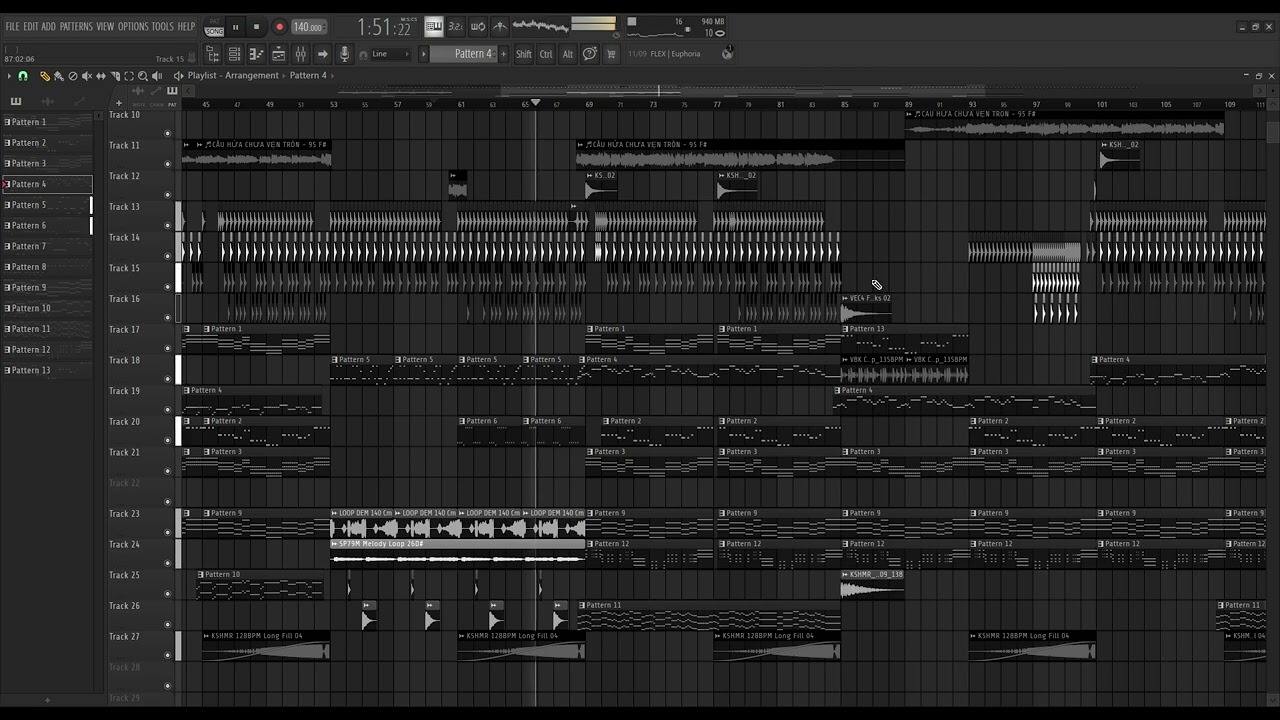Click the globe news notification icon
1280x720 pixels.
point(727,54)
